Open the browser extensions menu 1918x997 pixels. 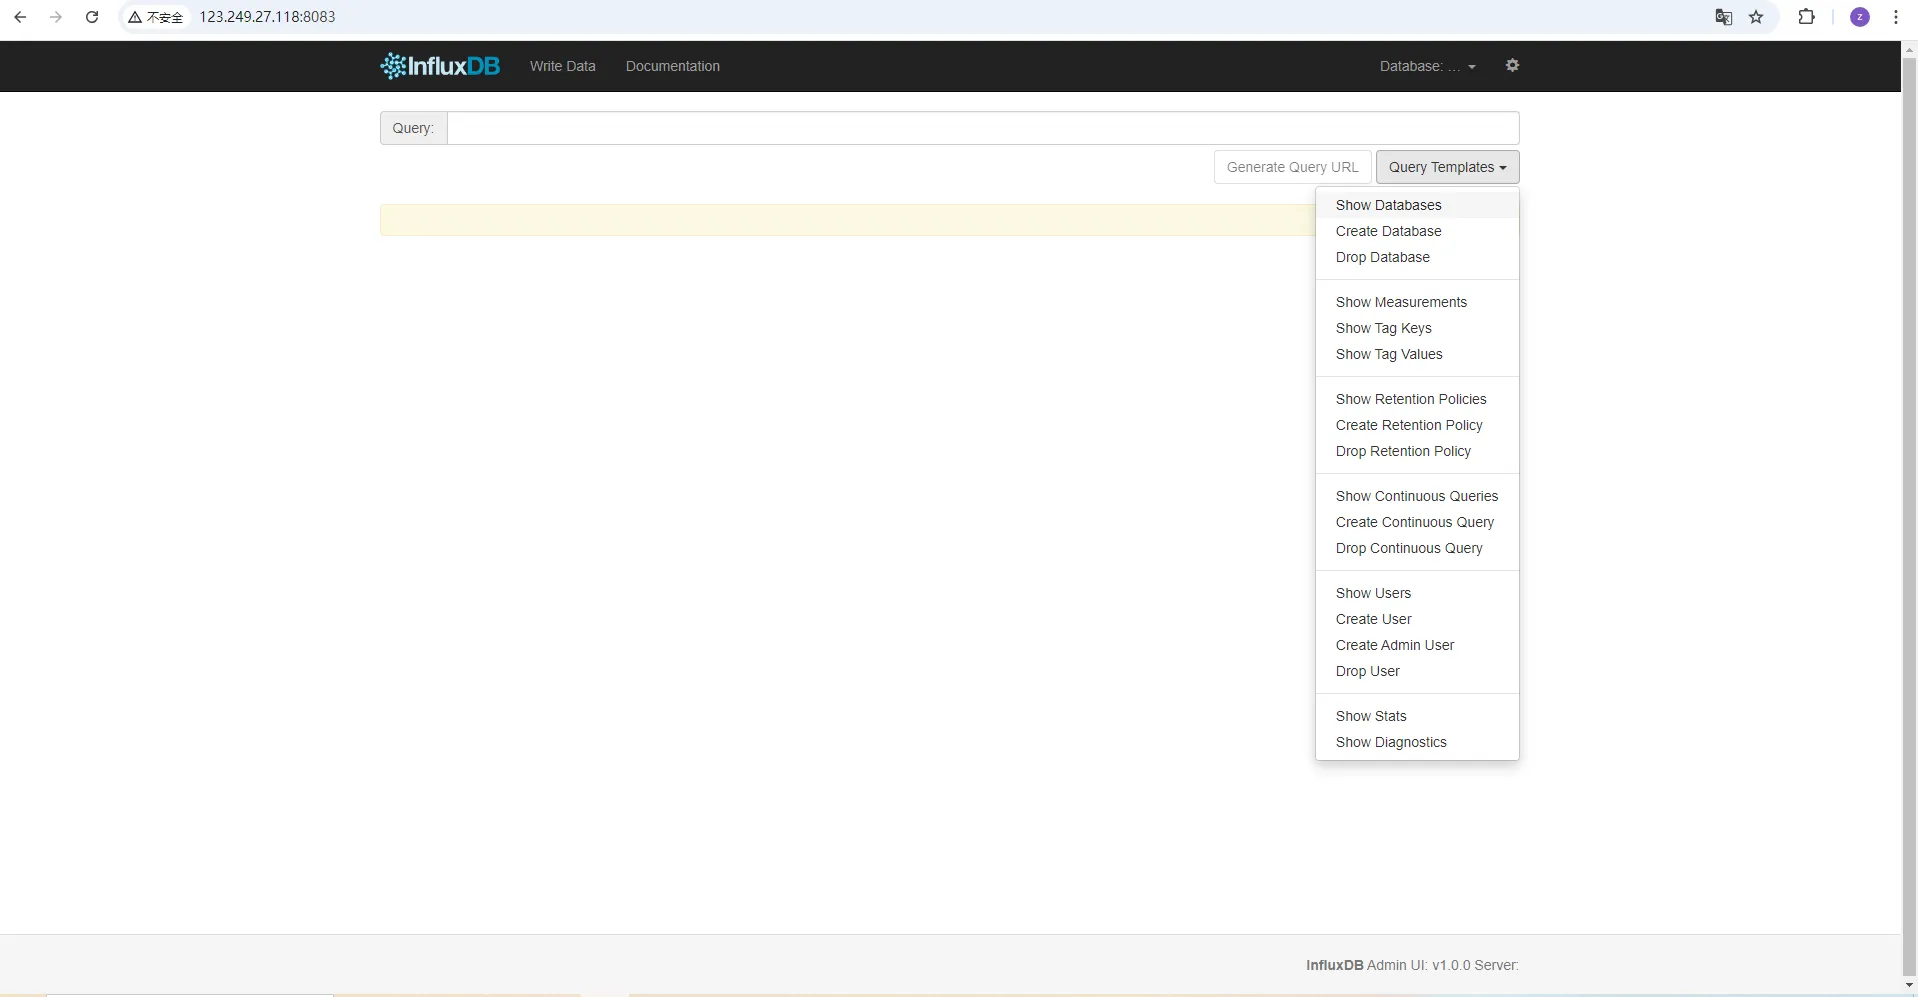pos(1806,17)
